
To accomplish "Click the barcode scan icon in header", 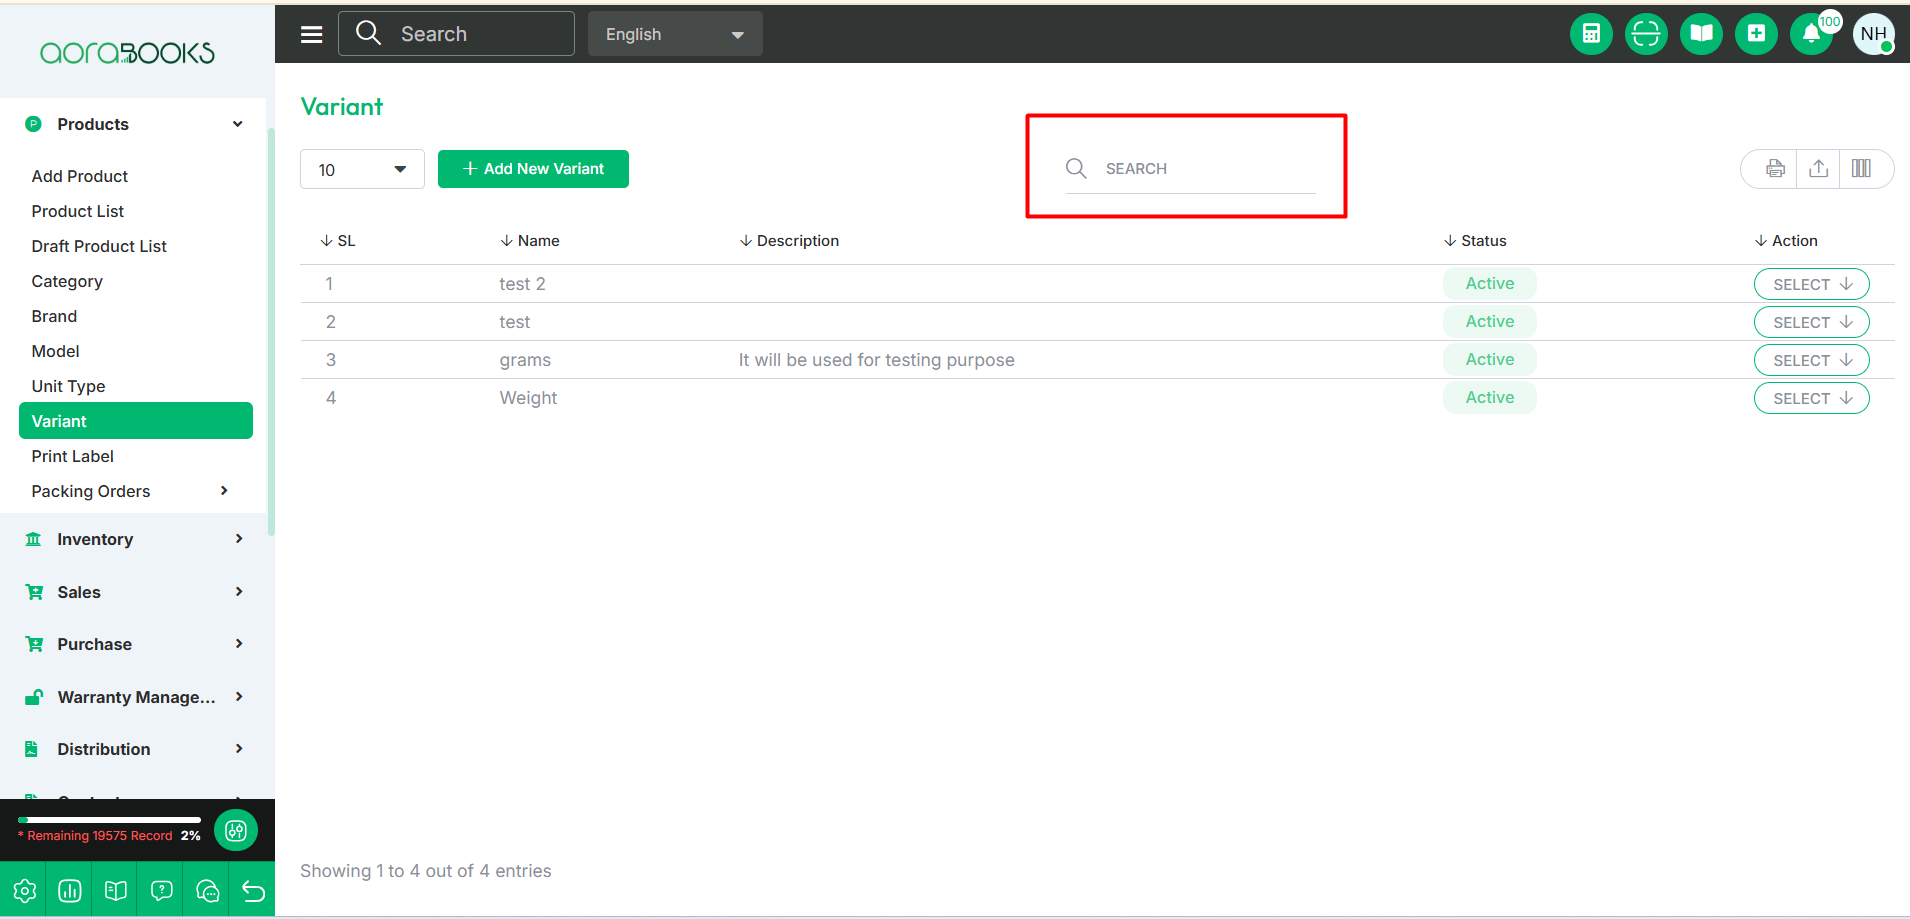I will point(1646,34).
